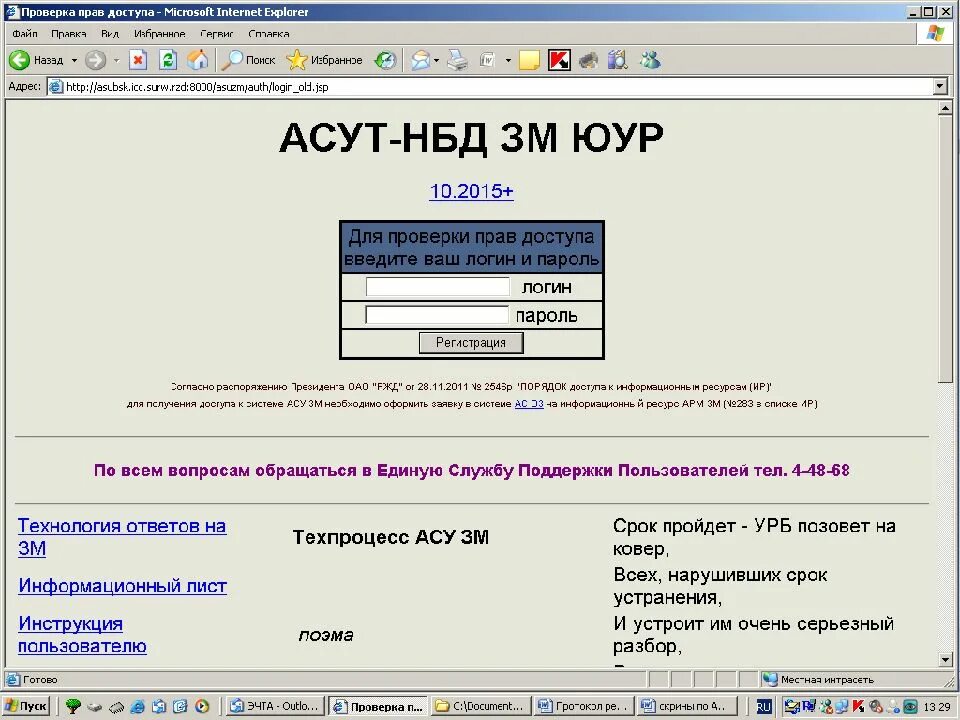Click the RU language indicator

pyautogui.click(x=763, y=707)
